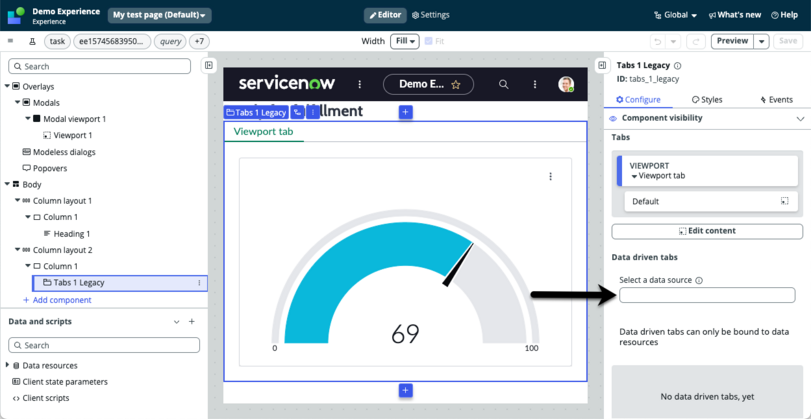Open the gauge widget's three-dot menu
This screenshot has width=811, height=419.
550,176
